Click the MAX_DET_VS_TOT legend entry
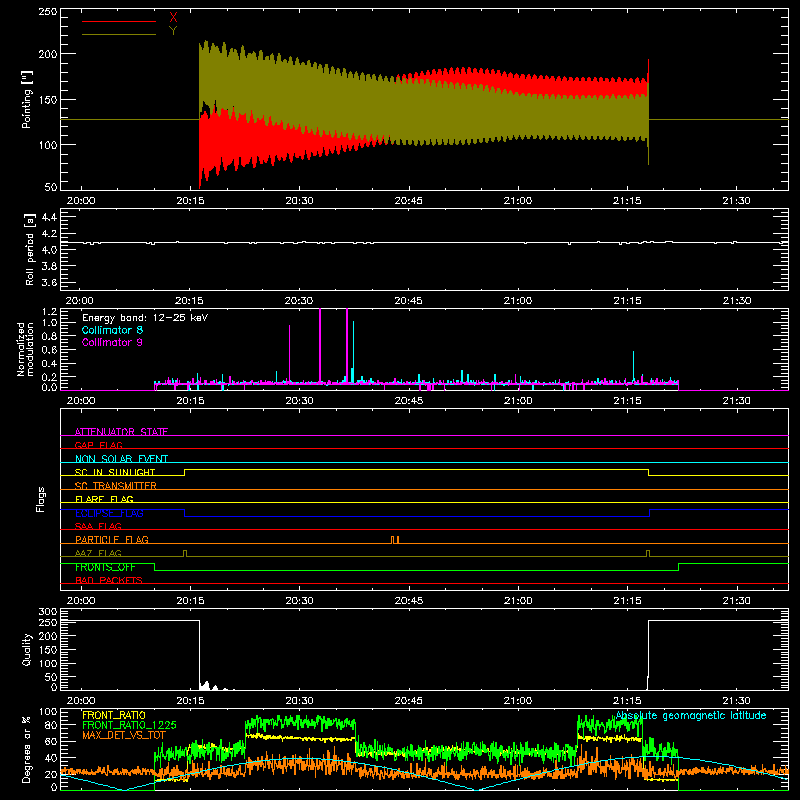This screenshot has width=800, height=800. click(124, 735)
